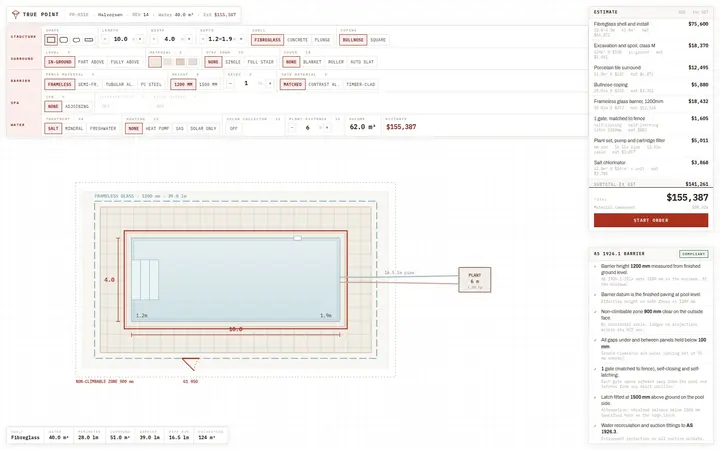Viewport: 720px width, 450px height.
Task: Increase the pool depth profile
Action: click(x=241, y=39)
